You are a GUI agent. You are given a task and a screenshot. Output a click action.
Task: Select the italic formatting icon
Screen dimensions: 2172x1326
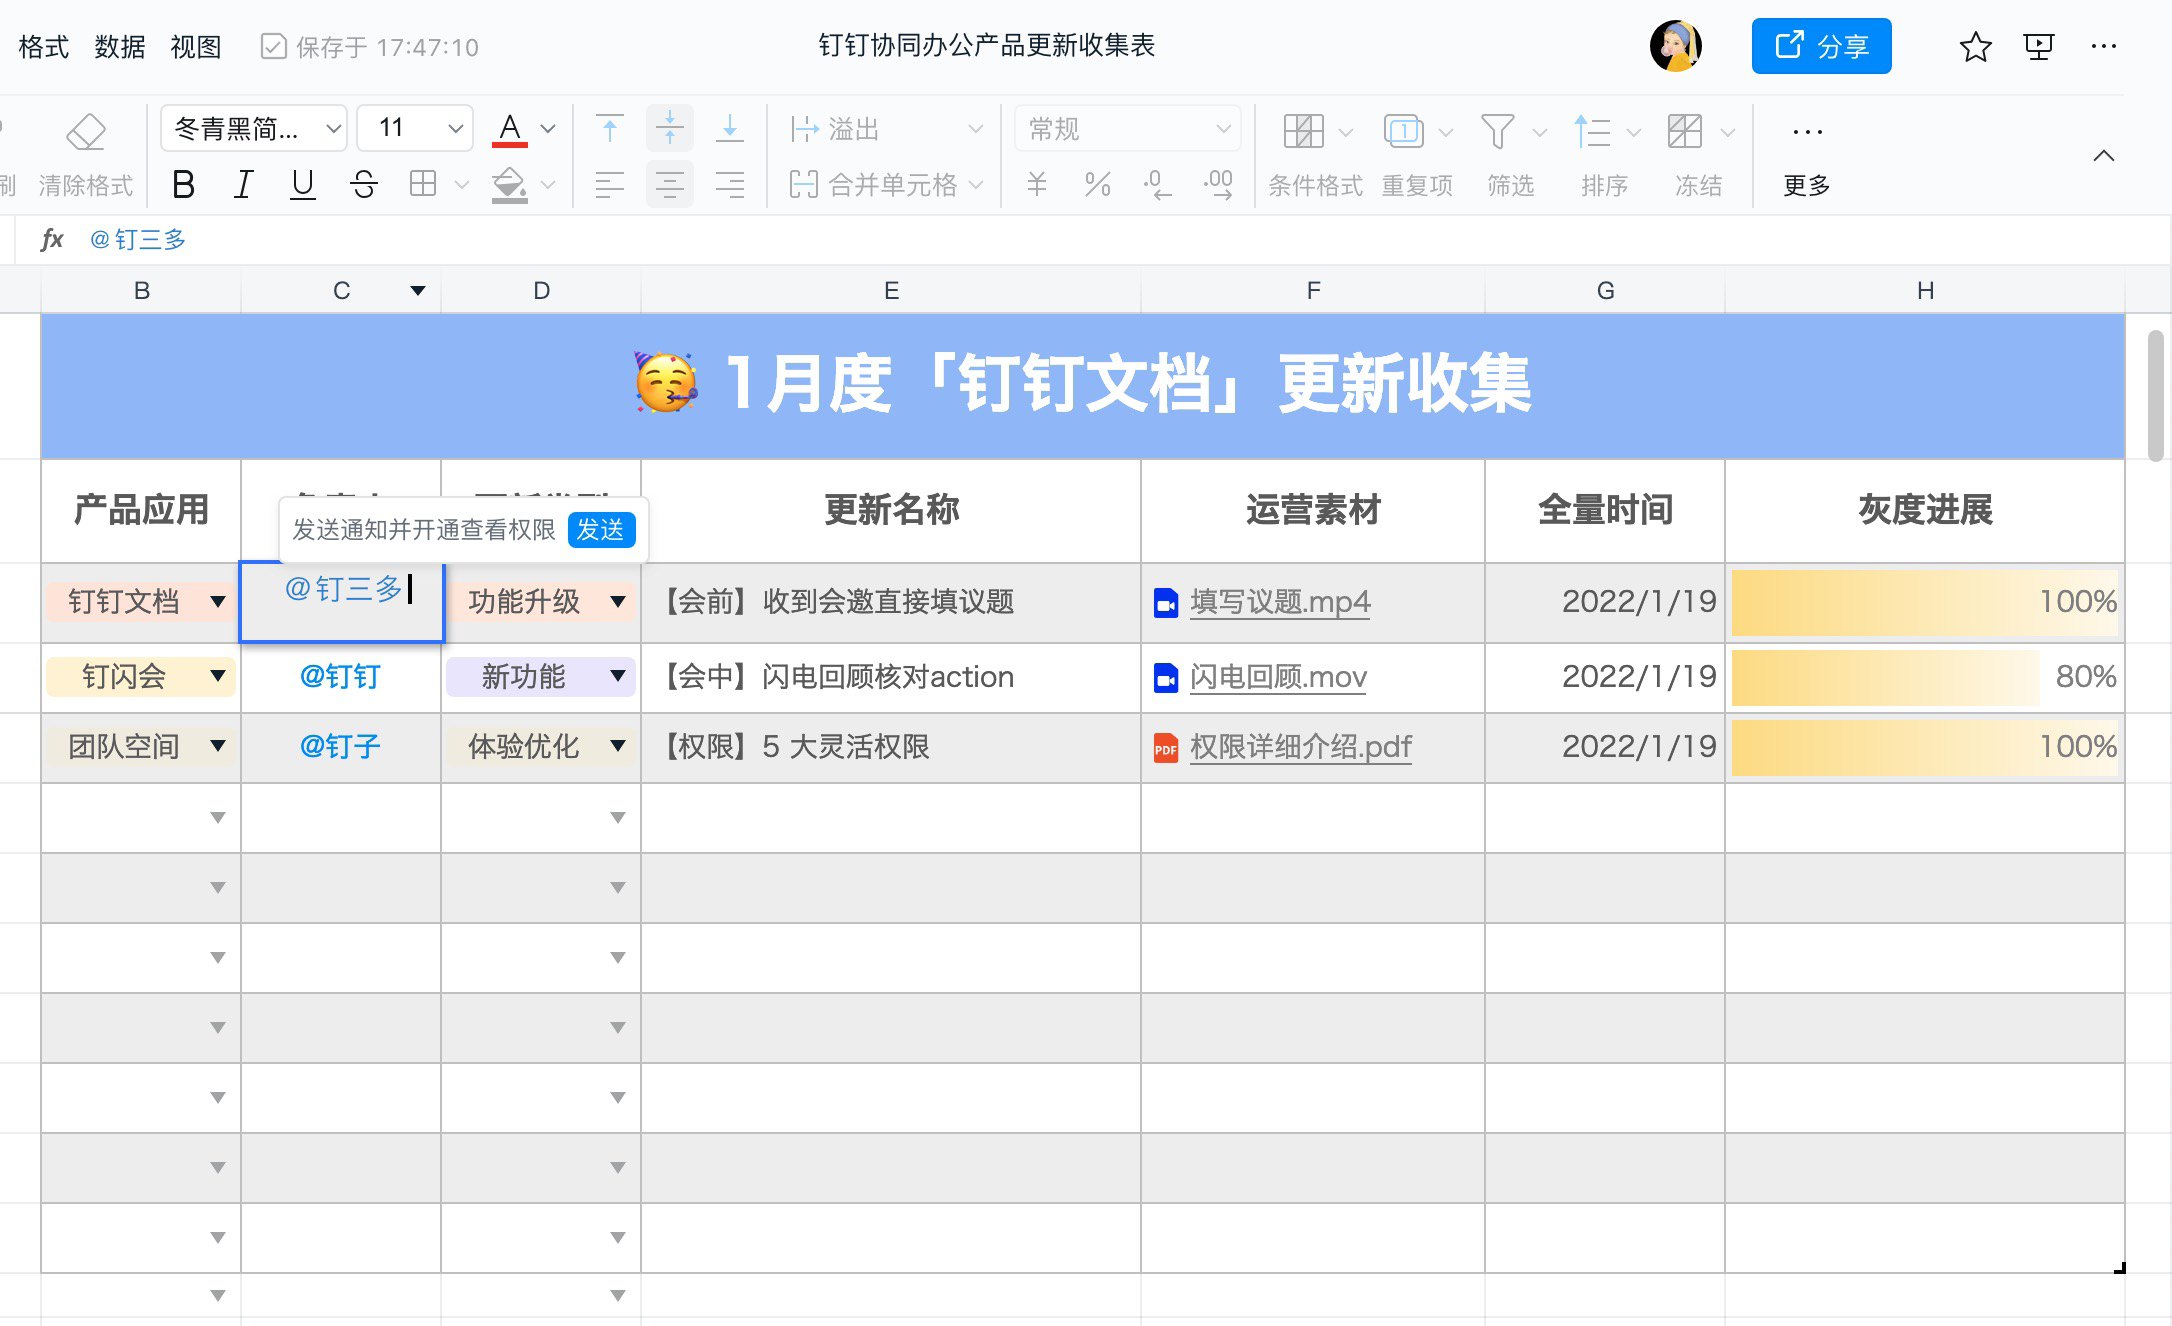pos(242,184)
